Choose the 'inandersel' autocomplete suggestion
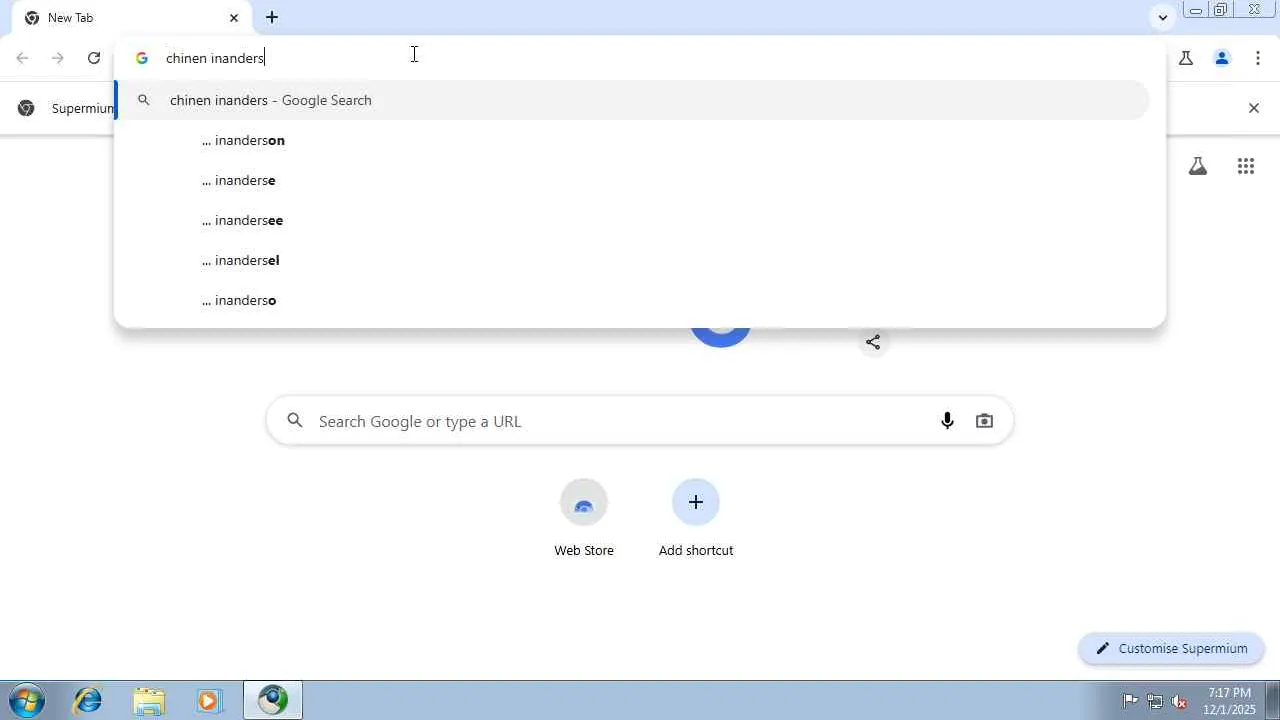This screenshot has height=720, width=1280. tap(632, 260)
